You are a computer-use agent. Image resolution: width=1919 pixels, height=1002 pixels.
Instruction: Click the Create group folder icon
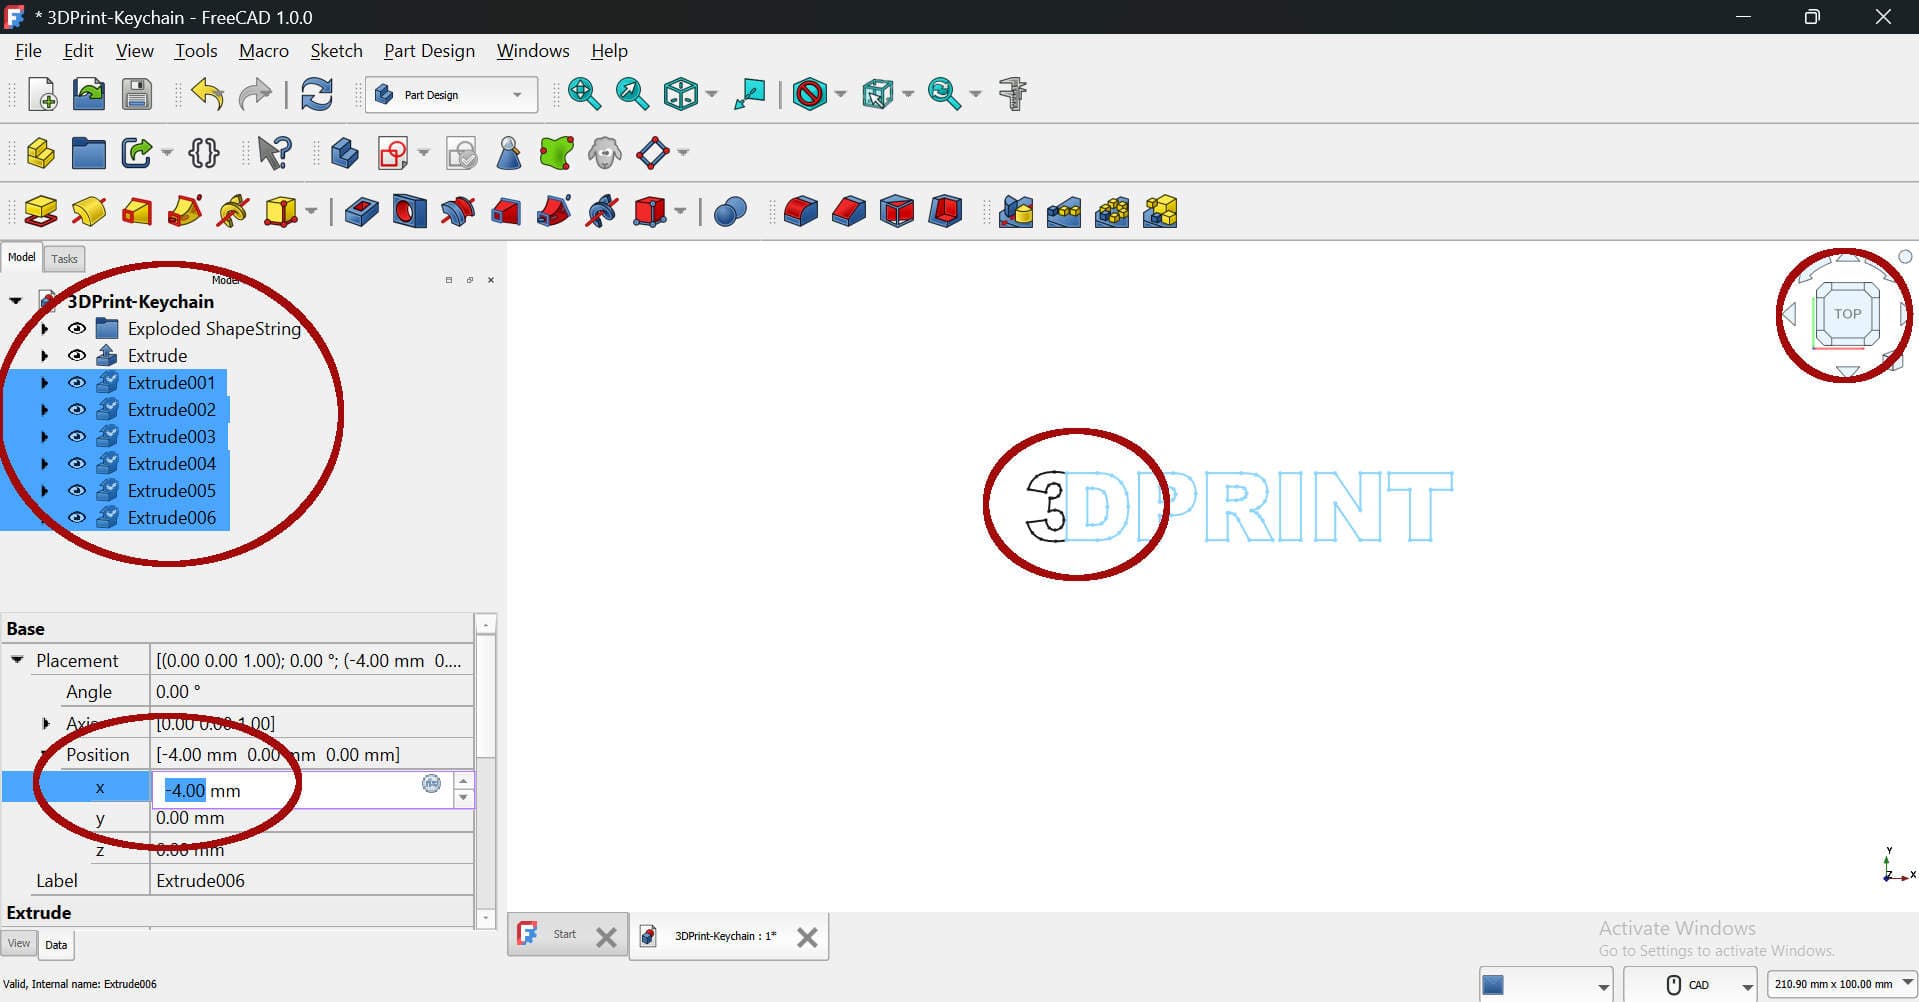(89, 153)
